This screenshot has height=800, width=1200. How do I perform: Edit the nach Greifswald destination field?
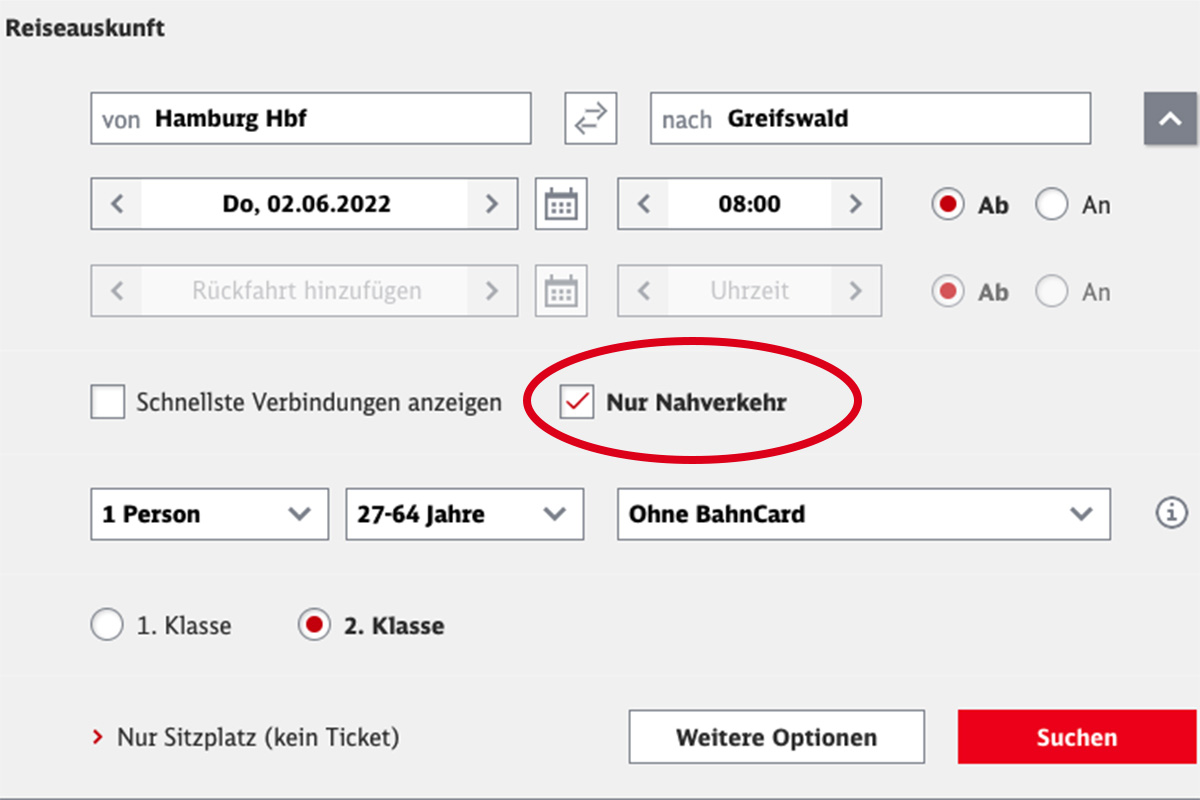tap(870, 118)
